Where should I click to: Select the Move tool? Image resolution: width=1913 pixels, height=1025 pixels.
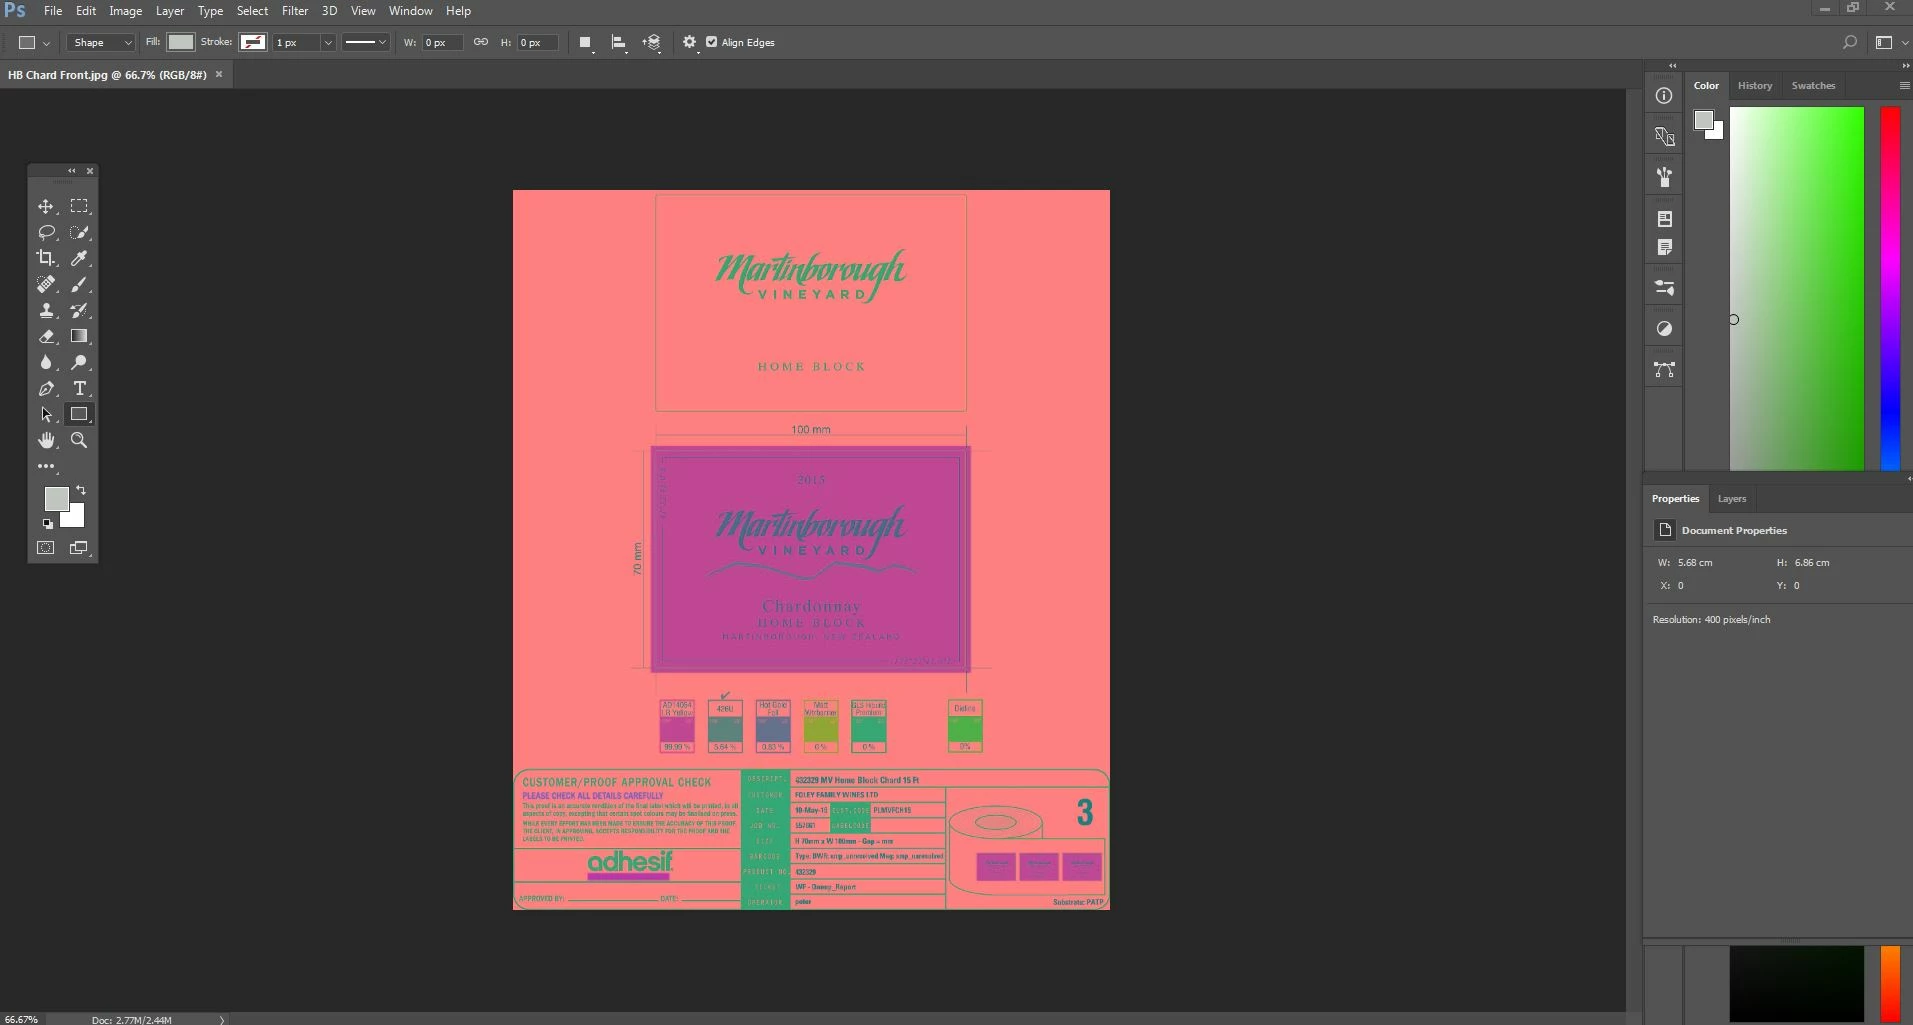pos(46,206)
